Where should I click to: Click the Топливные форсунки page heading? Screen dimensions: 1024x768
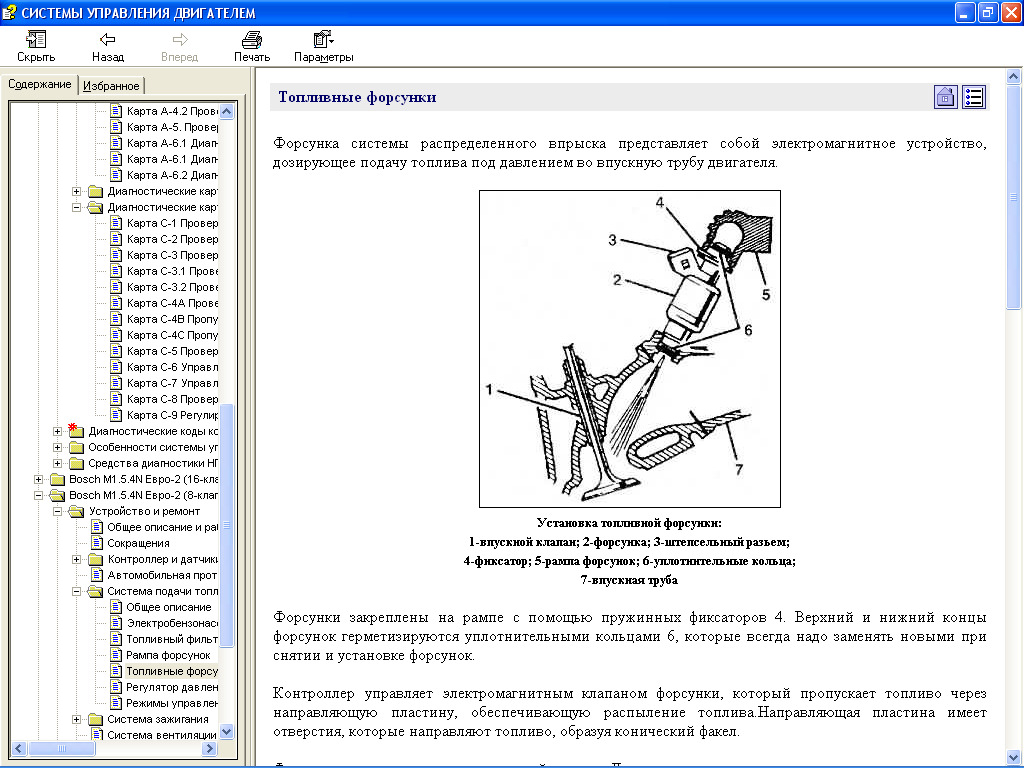click(x=357, y=97)
